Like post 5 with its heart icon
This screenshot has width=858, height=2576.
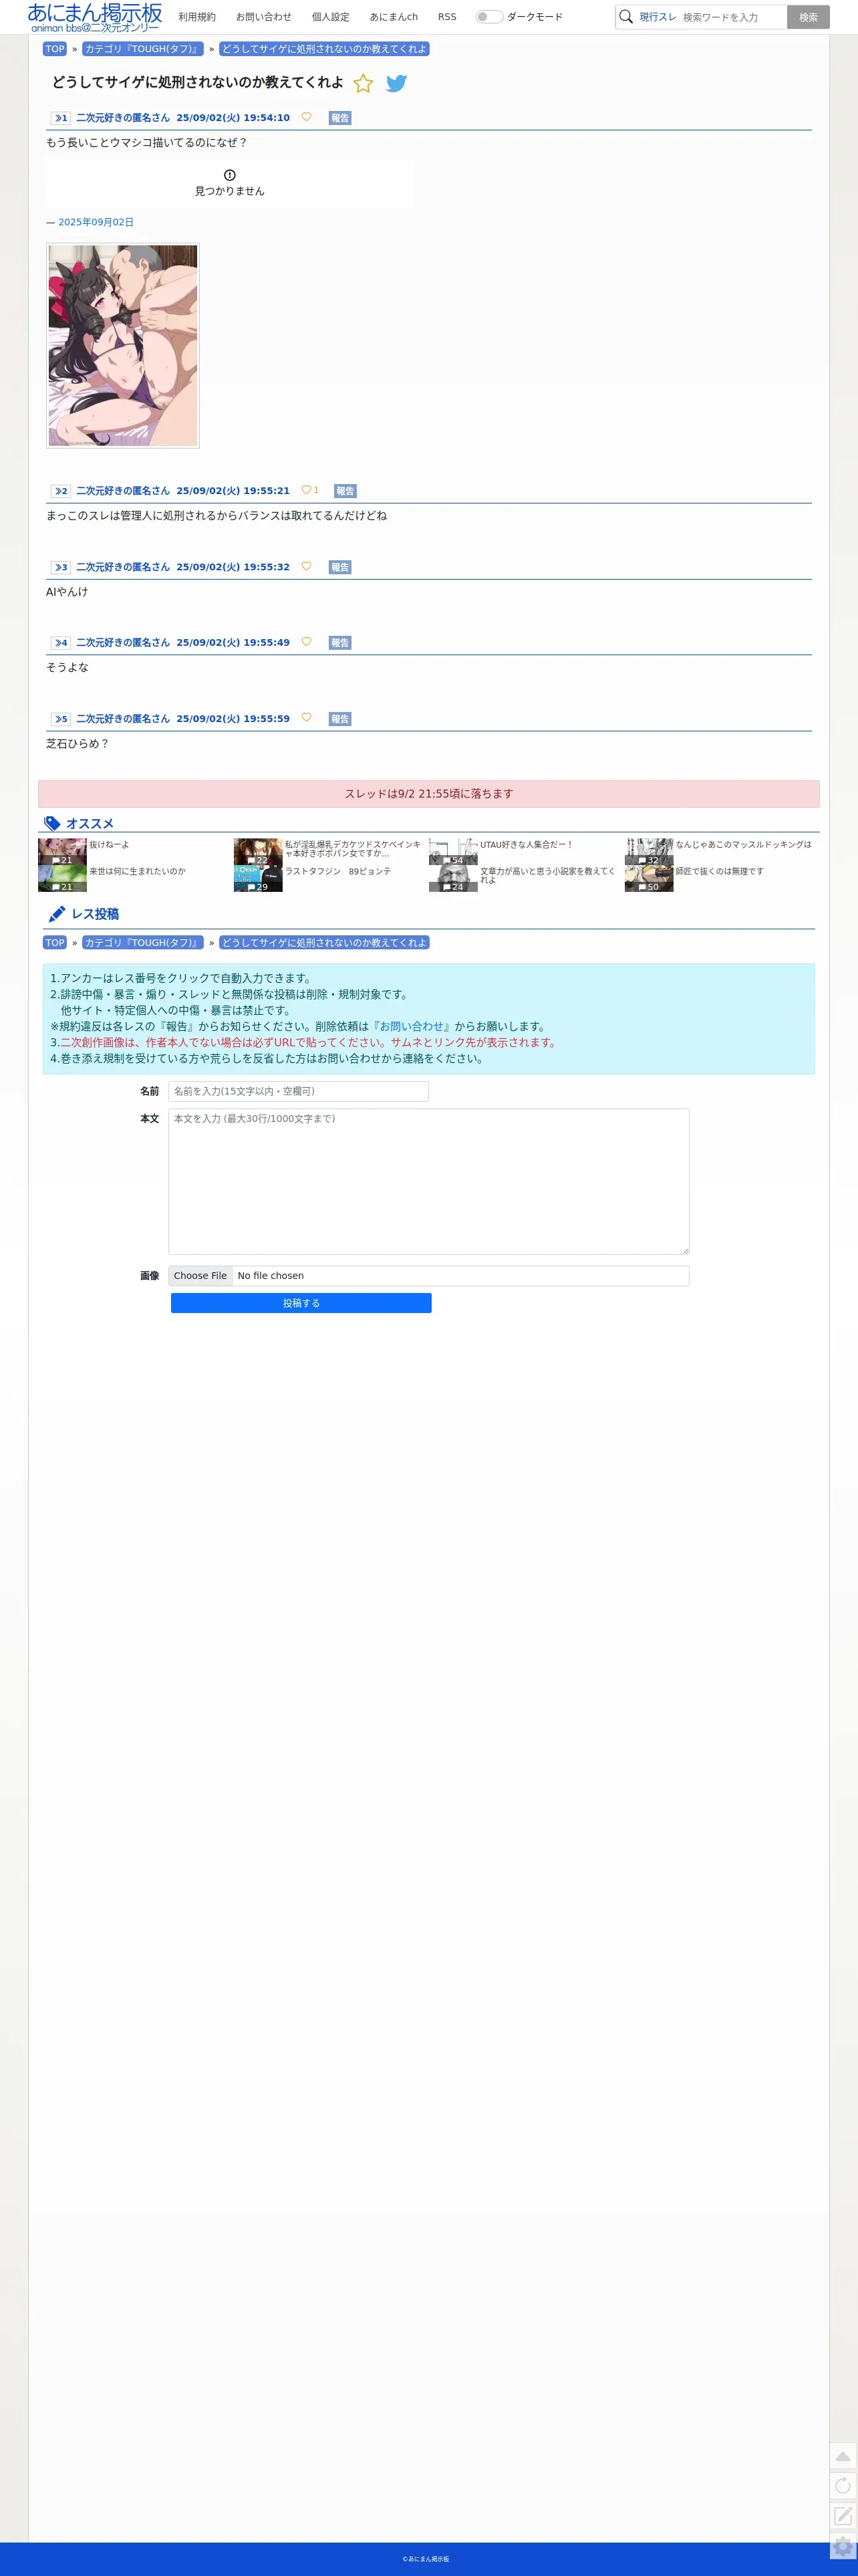(x=306, y=718)
